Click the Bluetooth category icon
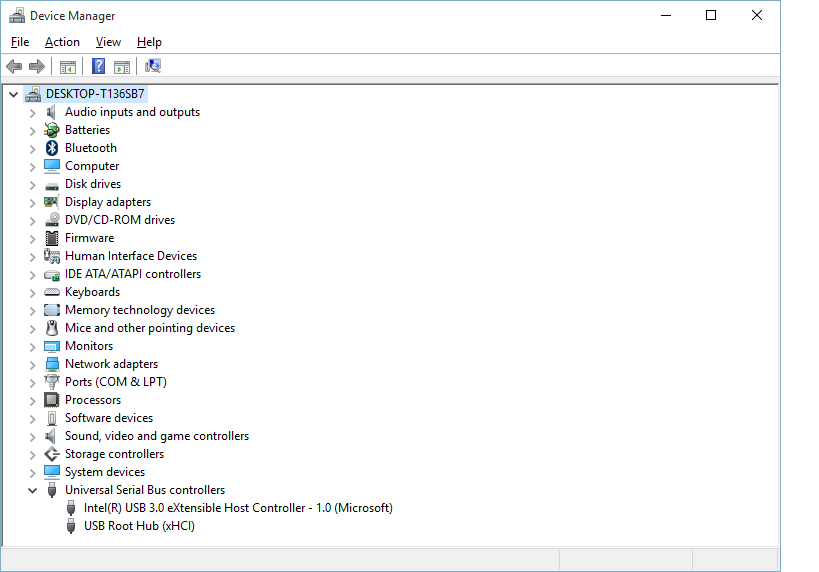This screenshot has height=572, width=819. pyautogui.click(x=52, y=148)
